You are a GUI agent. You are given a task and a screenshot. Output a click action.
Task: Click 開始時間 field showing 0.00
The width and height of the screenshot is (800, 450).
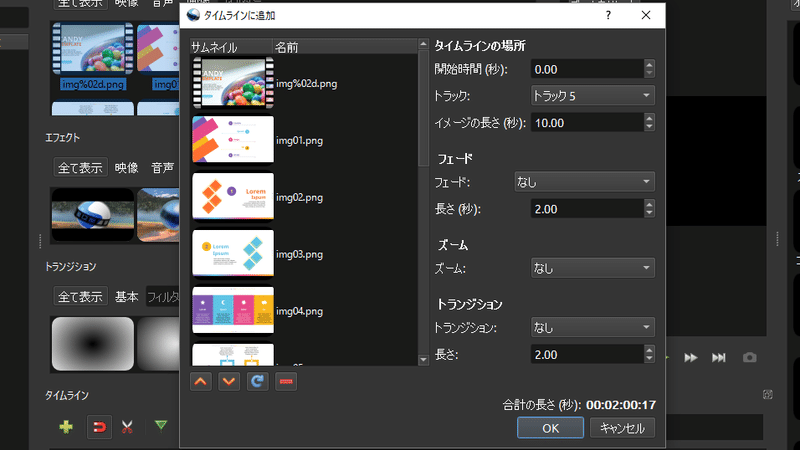pyautogui.click(x=587, y=69)
